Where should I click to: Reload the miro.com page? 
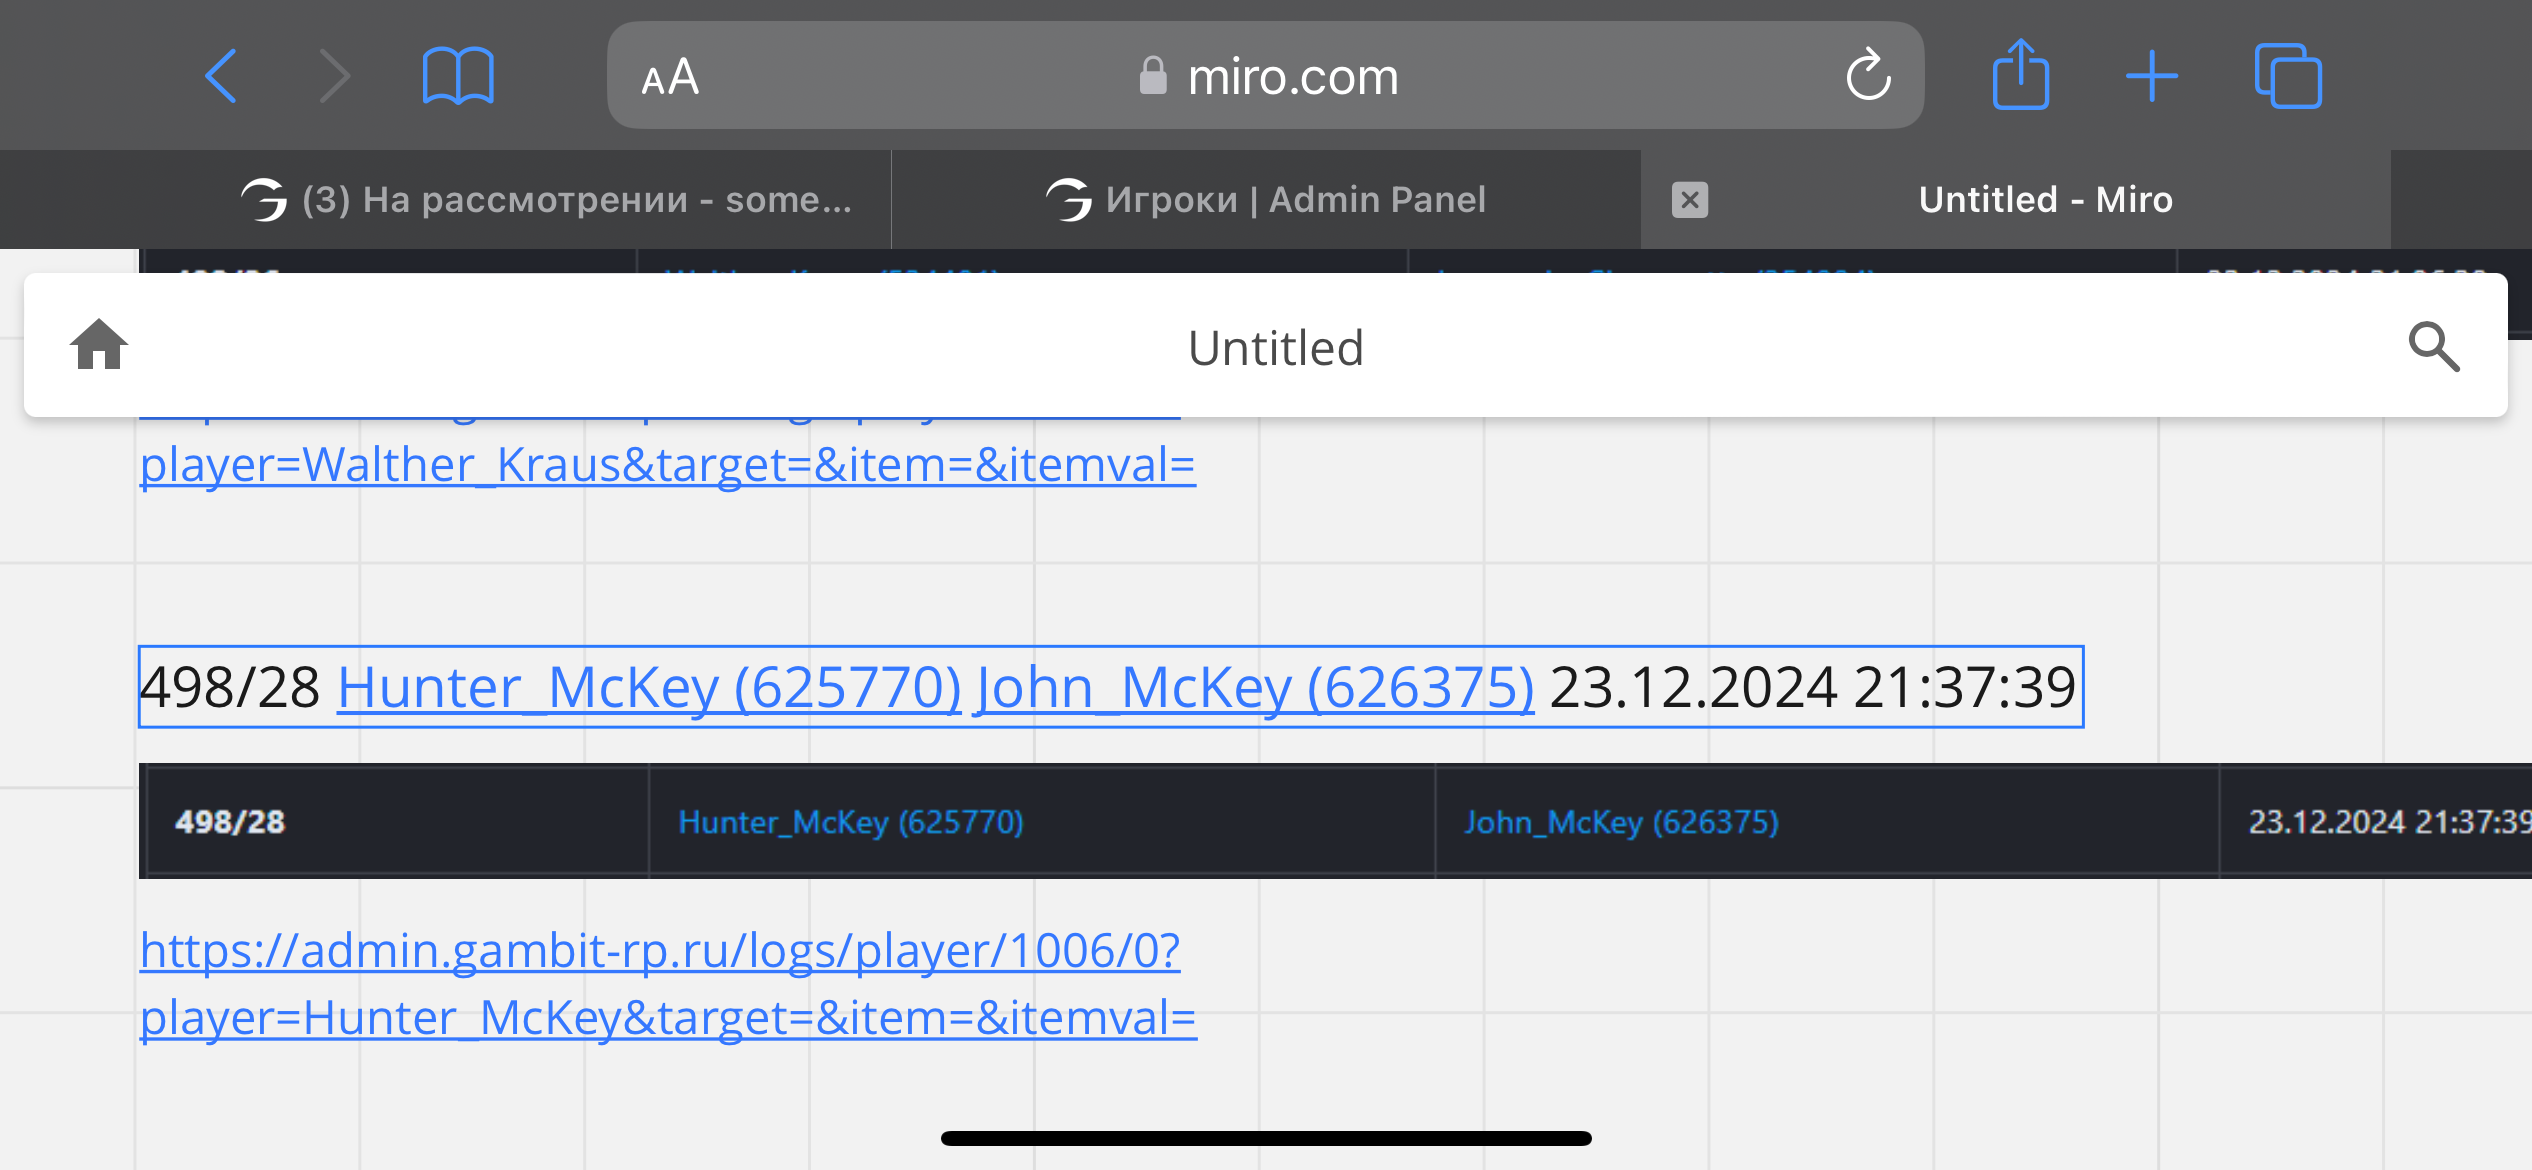pos(1867,76)
